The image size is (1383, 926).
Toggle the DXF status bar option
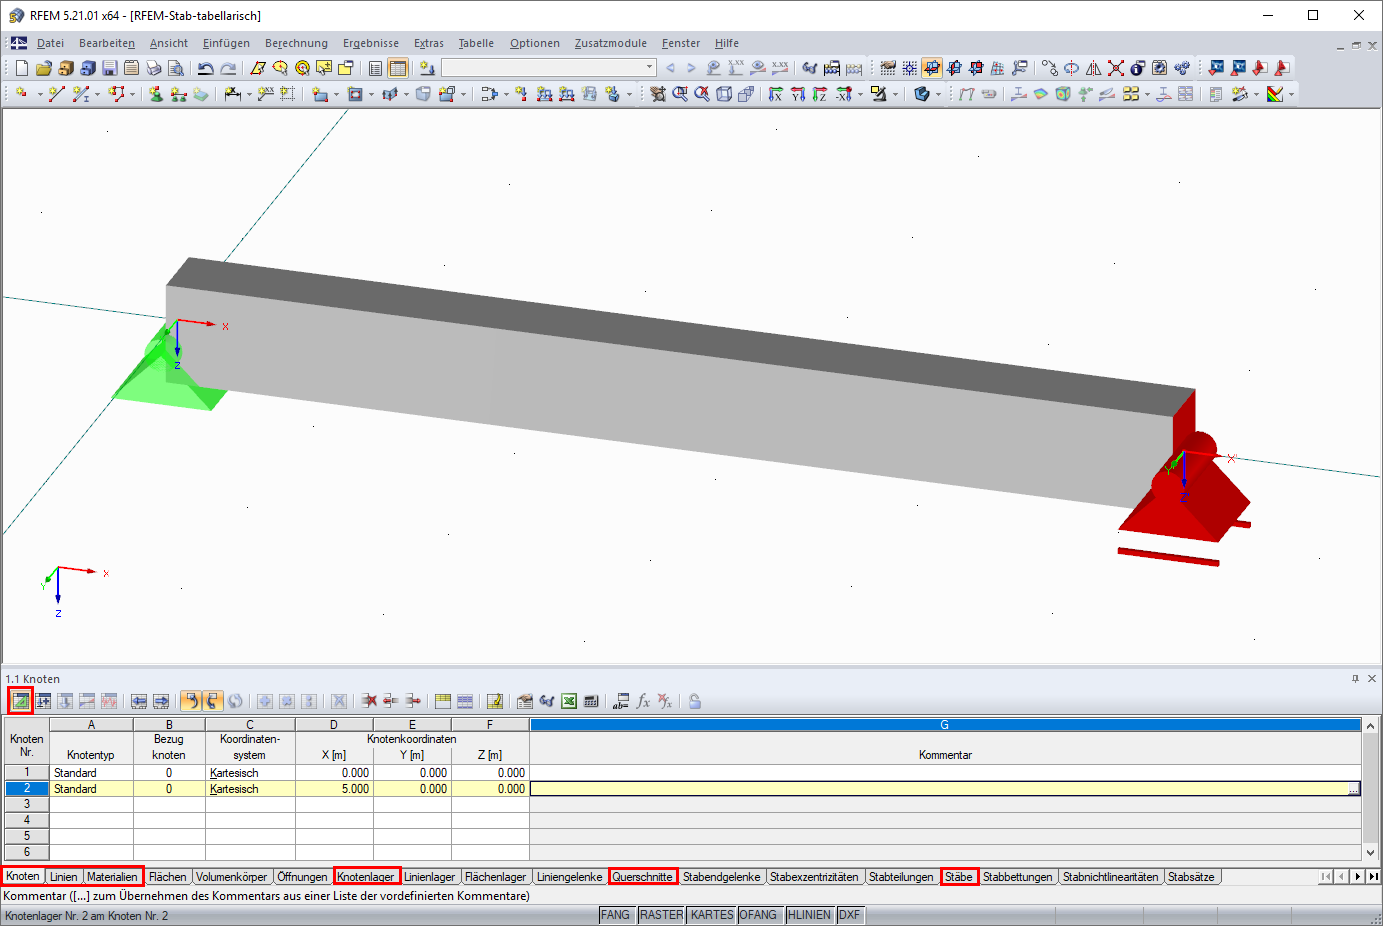pyautogui.click(x=850, y=915)
